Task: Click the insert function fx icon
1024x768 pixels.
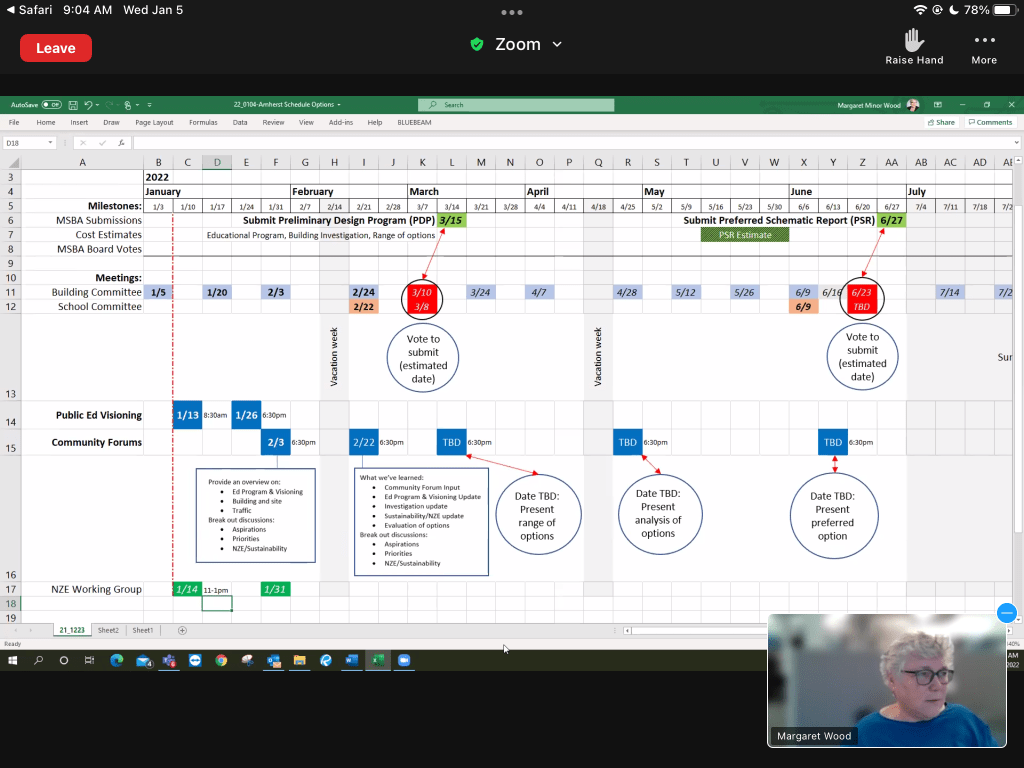Action: (x=121, y=143)
